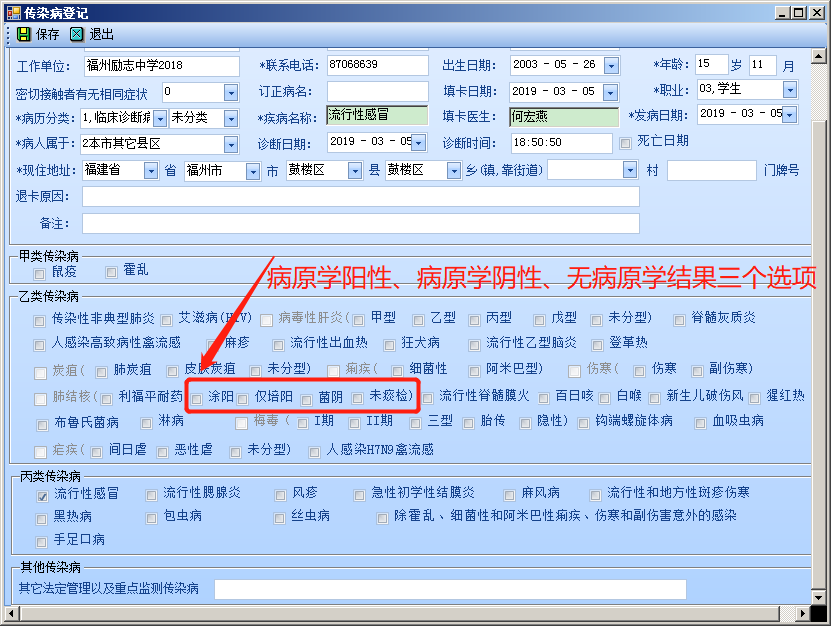The width and height of the screenshot is (834, 626).
Task: Click vertical scrollbar down arrow
Action: point(819,597)
